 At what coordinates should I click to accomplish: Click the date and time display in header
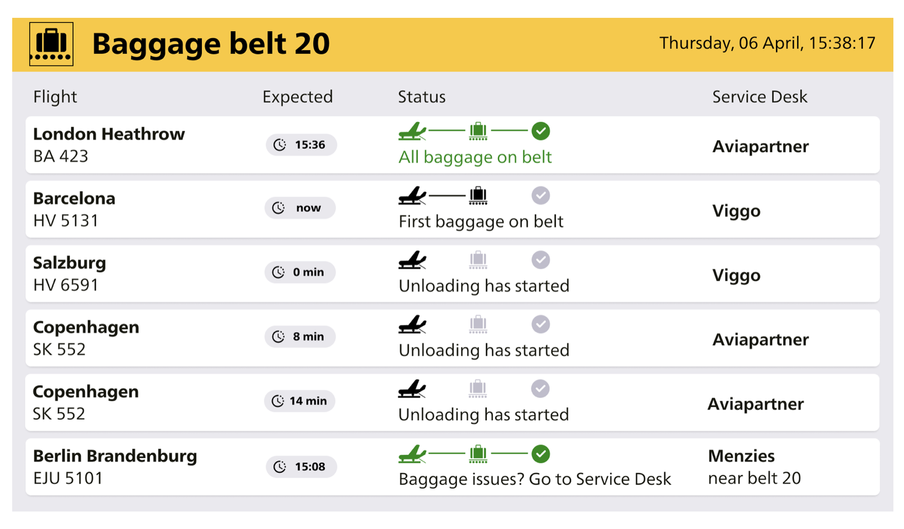[x=767, y=43]
